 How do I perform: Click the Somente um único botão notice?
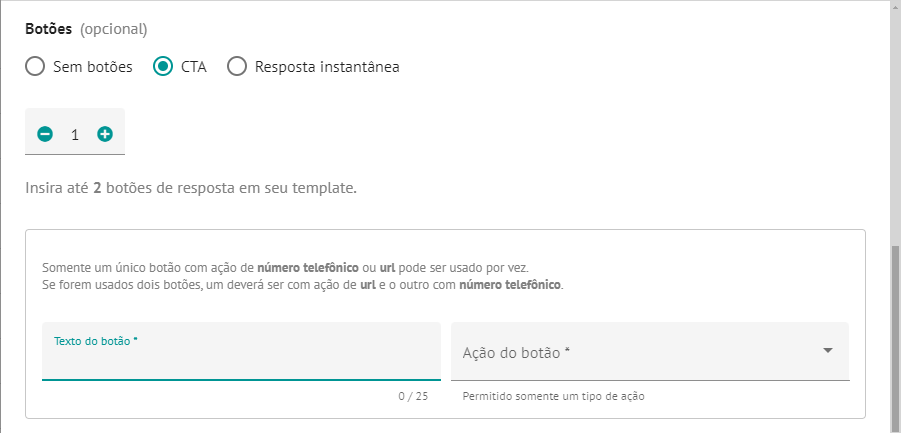(302, 276)
